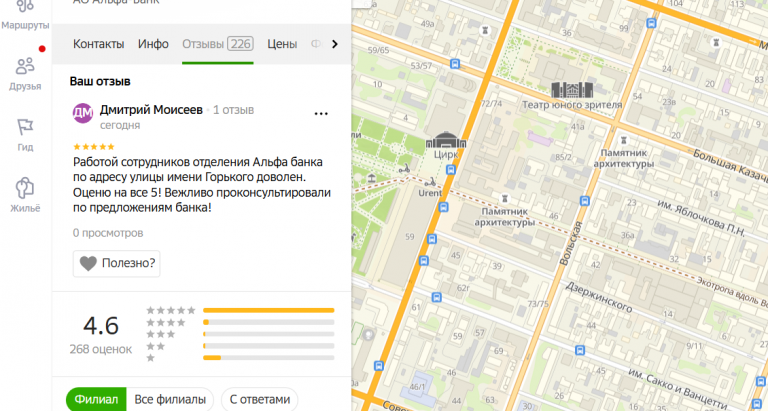Select the Отзывы 226 tab

pyautogui.click(x=217, y=44)
